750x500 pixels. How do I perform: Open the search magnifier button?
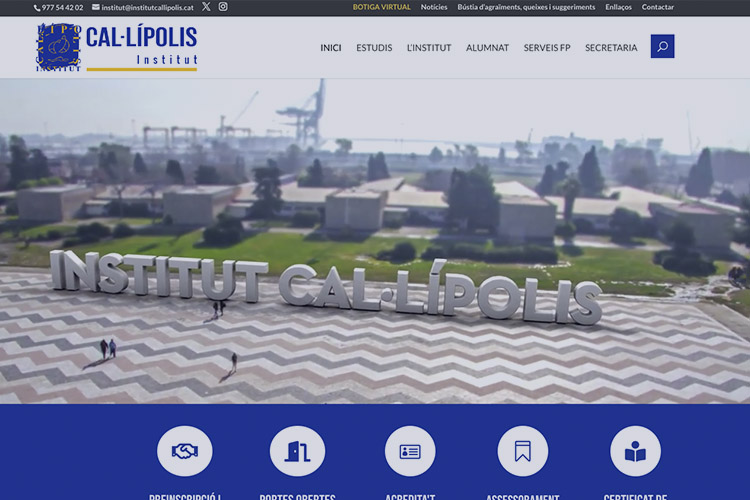coord(662,46)
